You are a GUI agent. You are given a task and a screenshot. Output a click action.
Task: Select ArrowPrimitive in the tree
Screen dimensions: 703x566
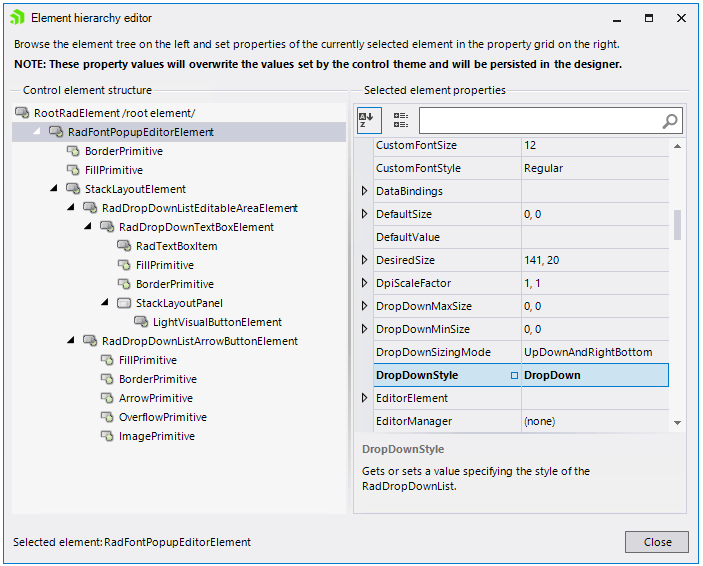pos(156,398)
